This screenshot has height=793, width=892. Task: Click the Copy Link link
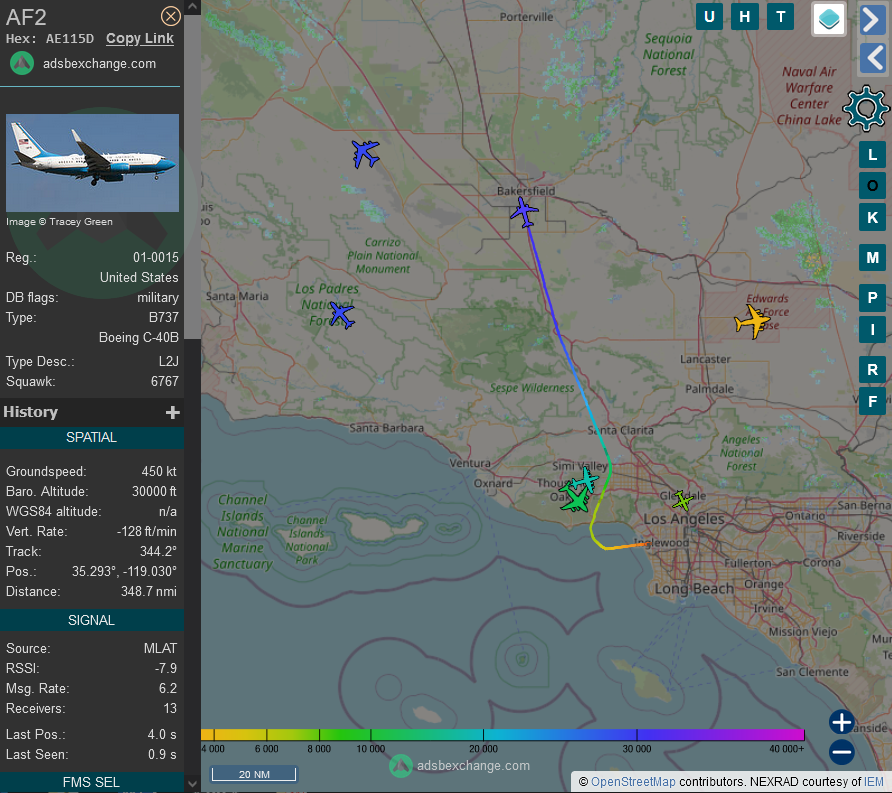pyautogui.click(x=140, y=39)
